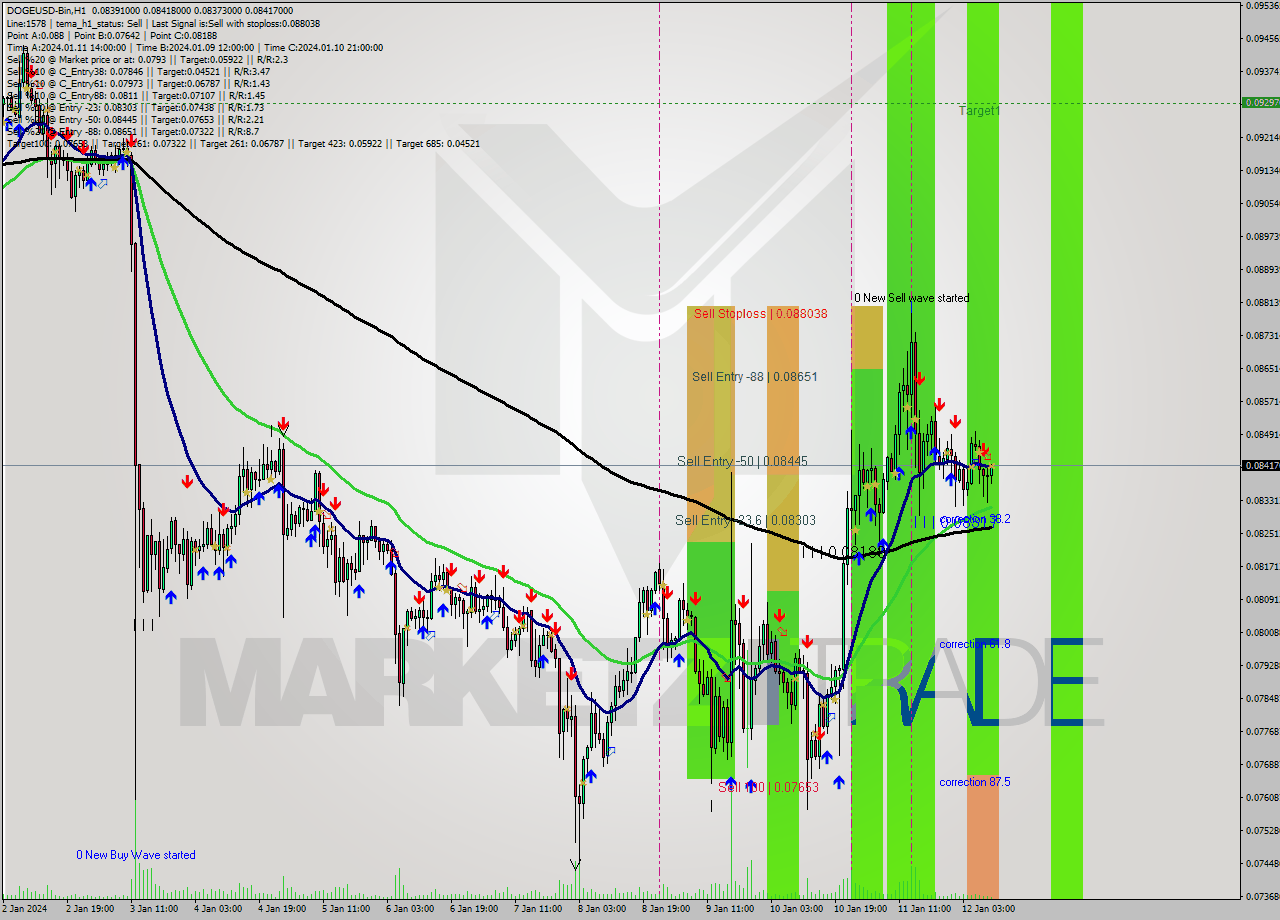Click 'Target 685: 0.04521' in header
This screenshot has height=920, width=1280.
click(438, 143)
